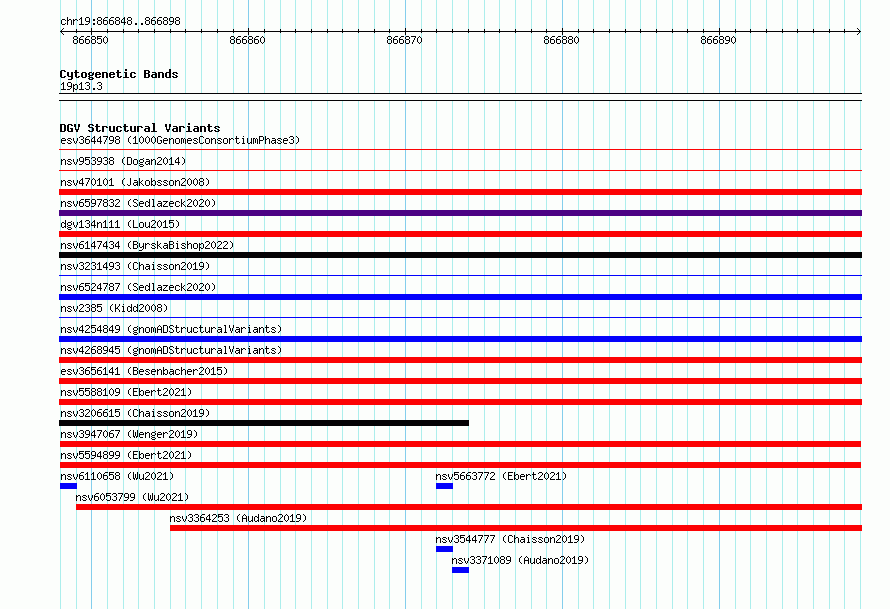Click nsv3364253 (Audano2019) label
Viewport: 890px width, 609px height.
tap(238, 518)
